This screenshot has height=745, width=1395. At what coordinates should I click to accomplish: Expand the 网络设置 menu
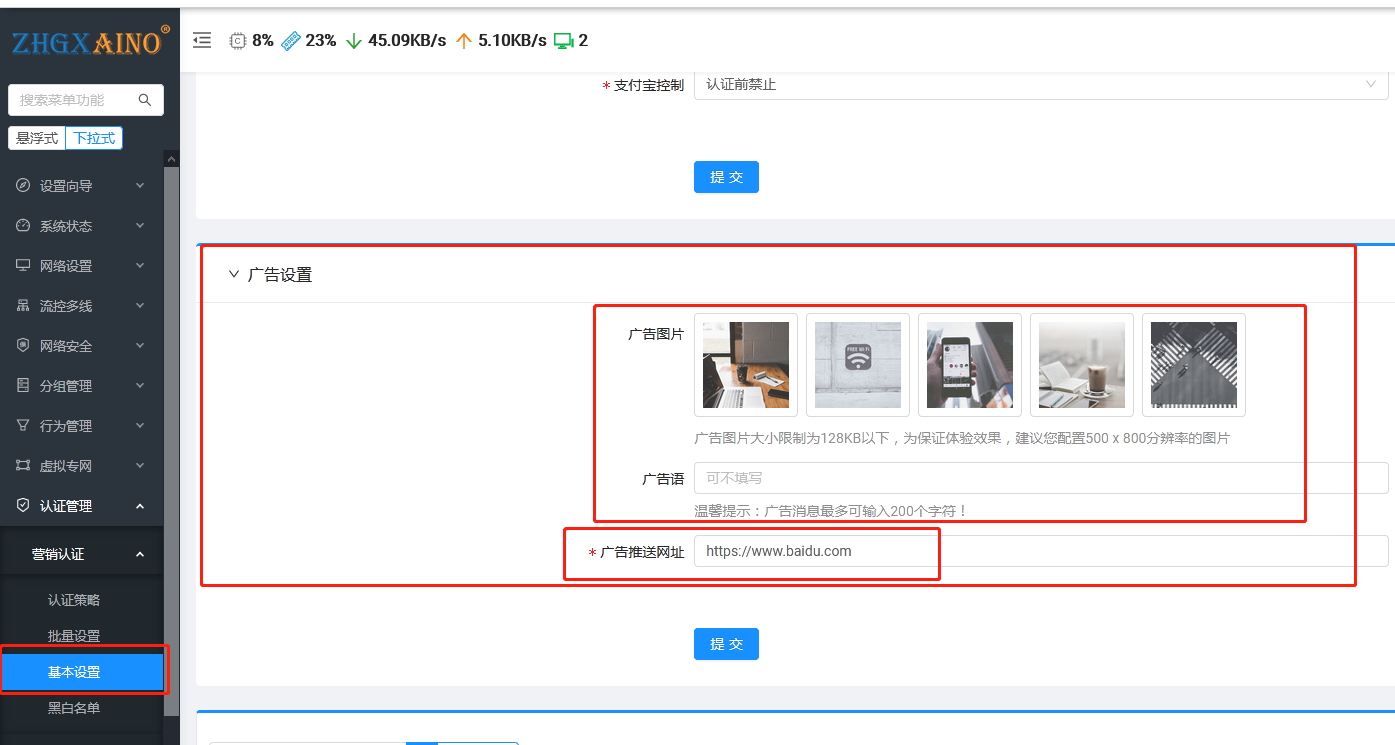tap(80, 266)
